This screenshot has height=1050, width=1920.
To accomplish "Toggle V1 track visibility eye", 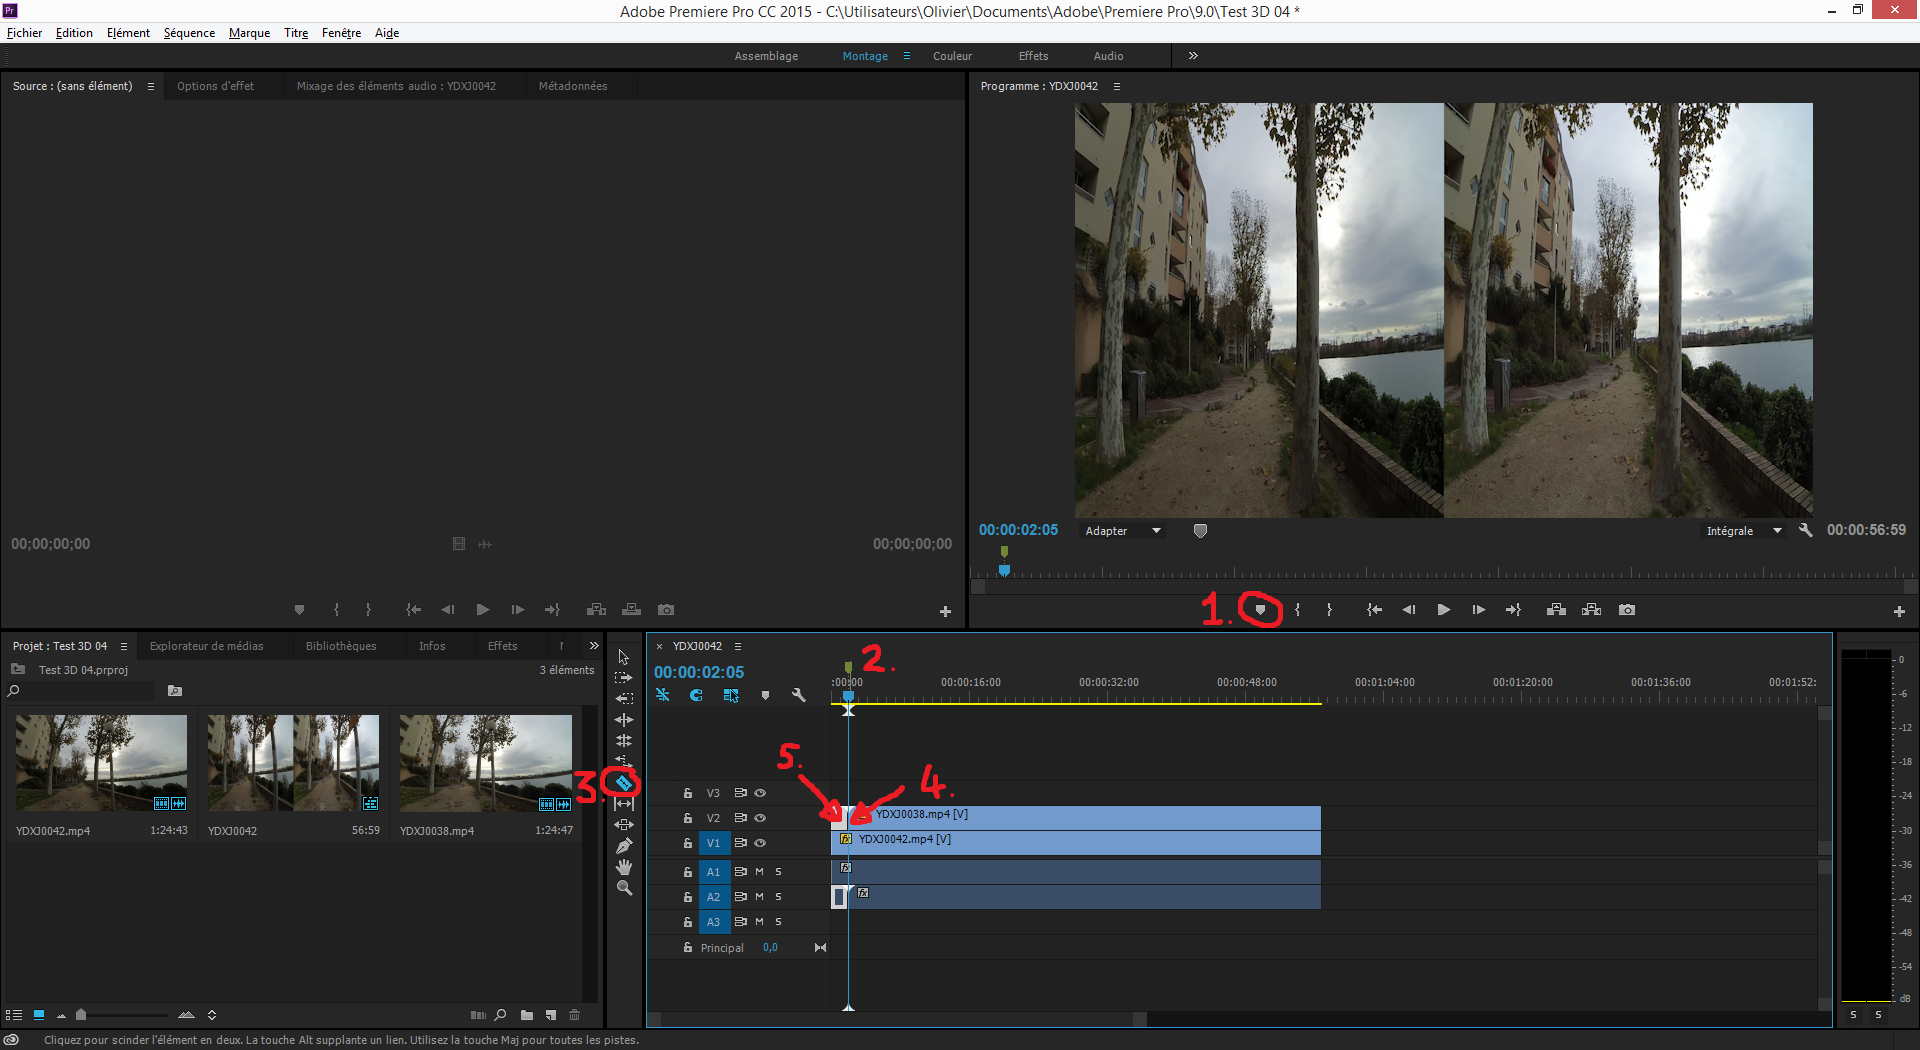I will pos(760,843).
